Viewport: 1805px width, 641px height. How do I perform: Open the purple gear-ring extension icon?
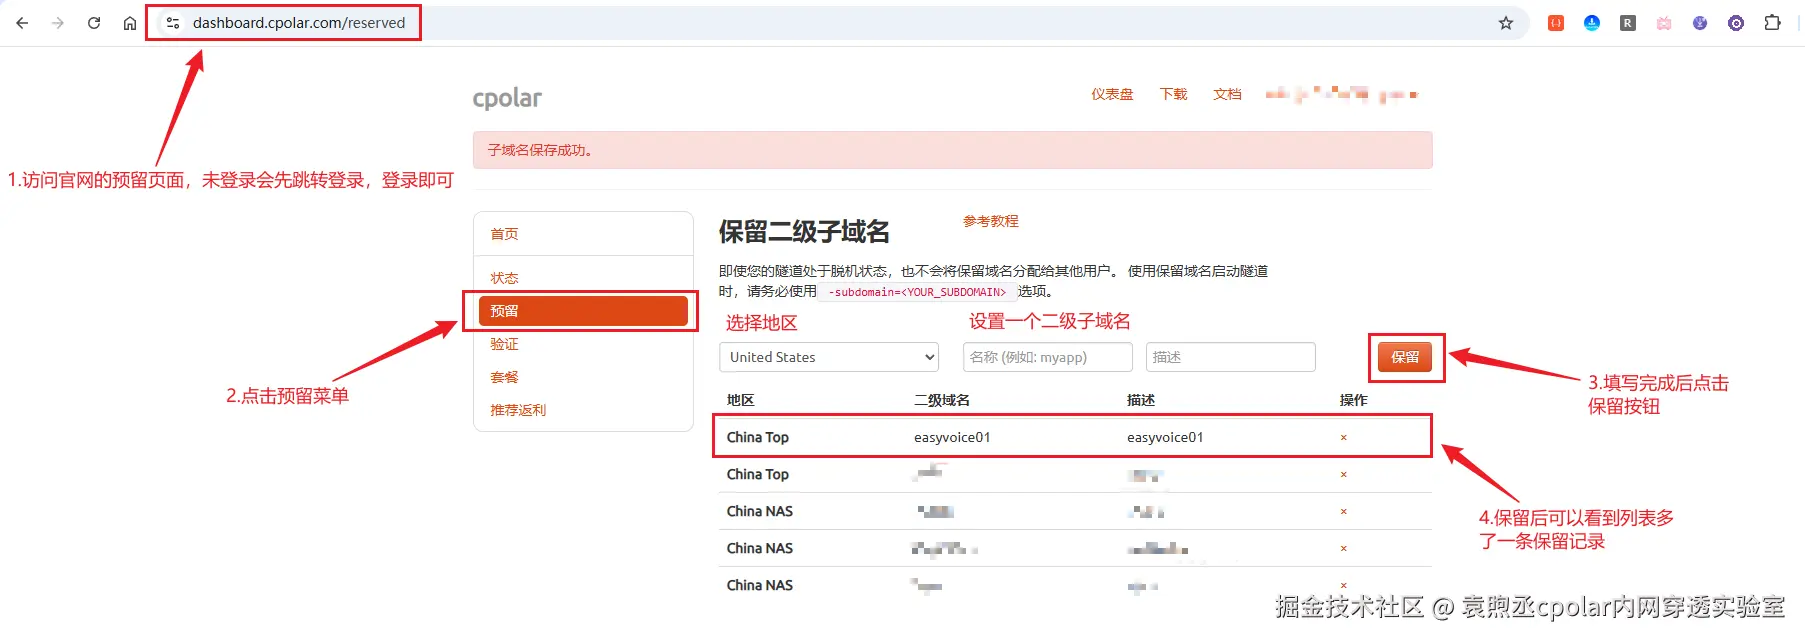(1736, 23)
